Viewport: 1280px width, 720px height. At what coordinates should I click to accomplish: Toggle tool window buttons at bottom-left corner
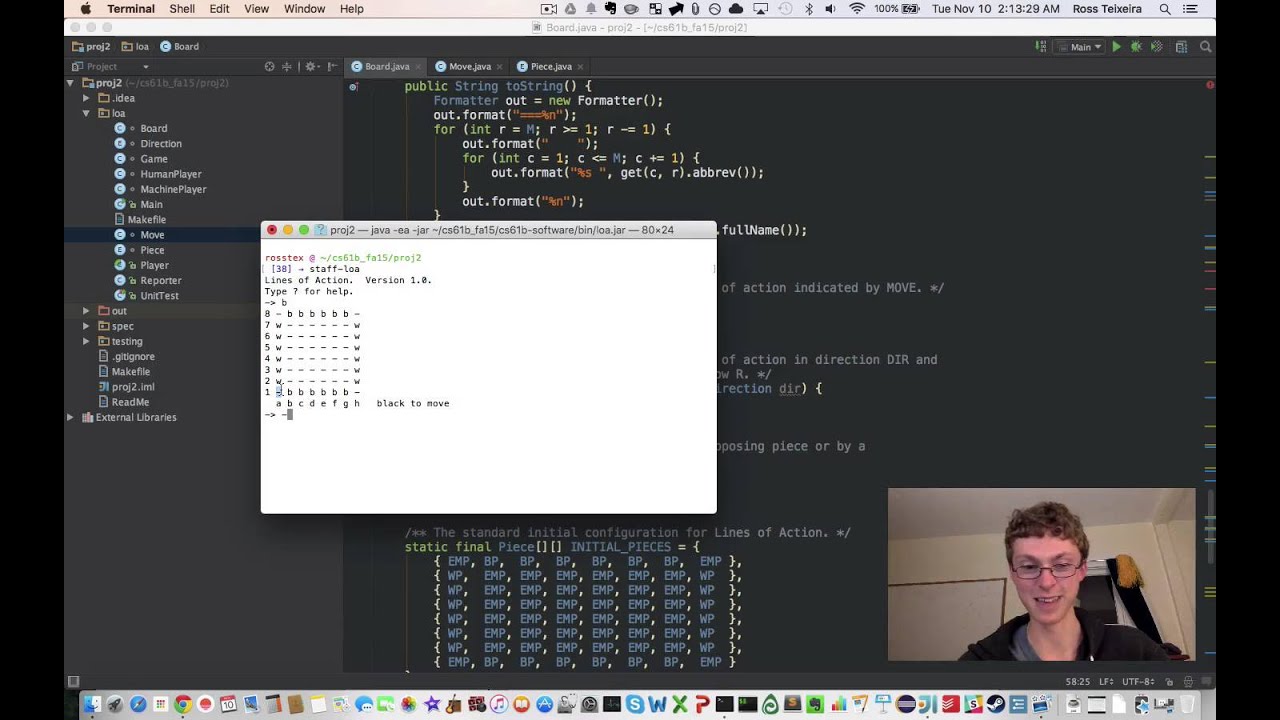coord(73,682)
